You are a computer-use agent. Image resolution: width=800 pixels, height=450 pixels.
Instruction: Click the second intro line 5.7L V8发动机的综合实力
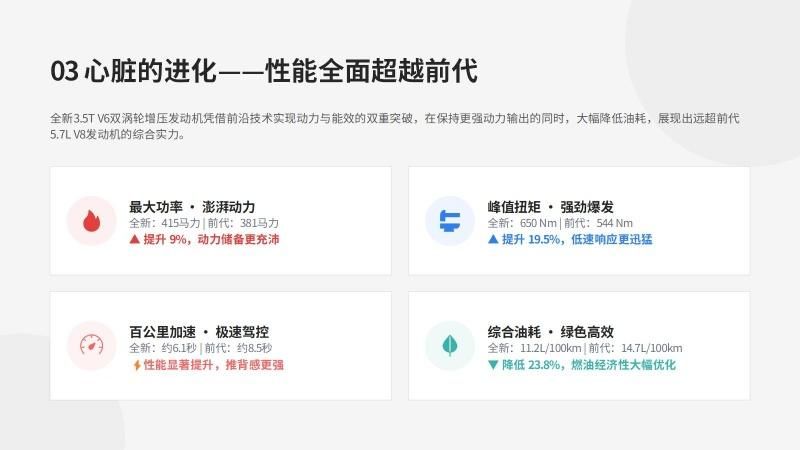[118, 135]
